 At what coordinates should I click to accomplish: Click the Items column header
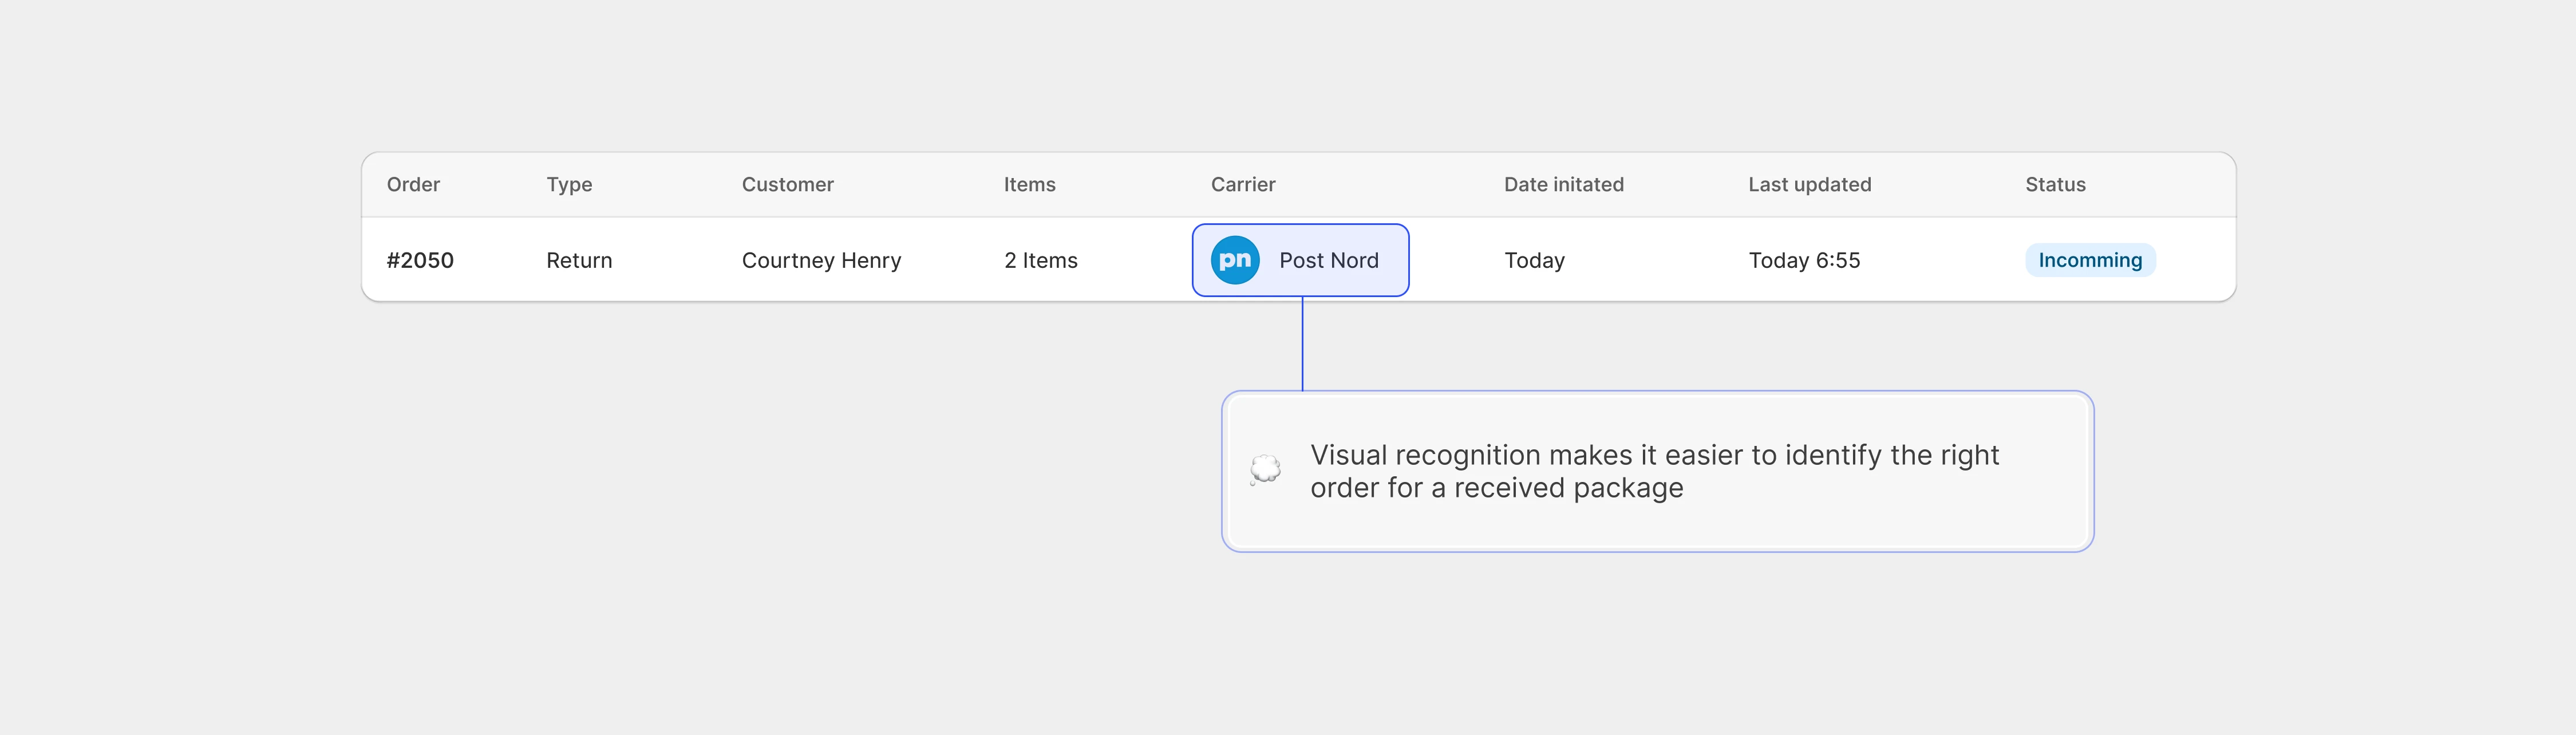coord(1029,184)
